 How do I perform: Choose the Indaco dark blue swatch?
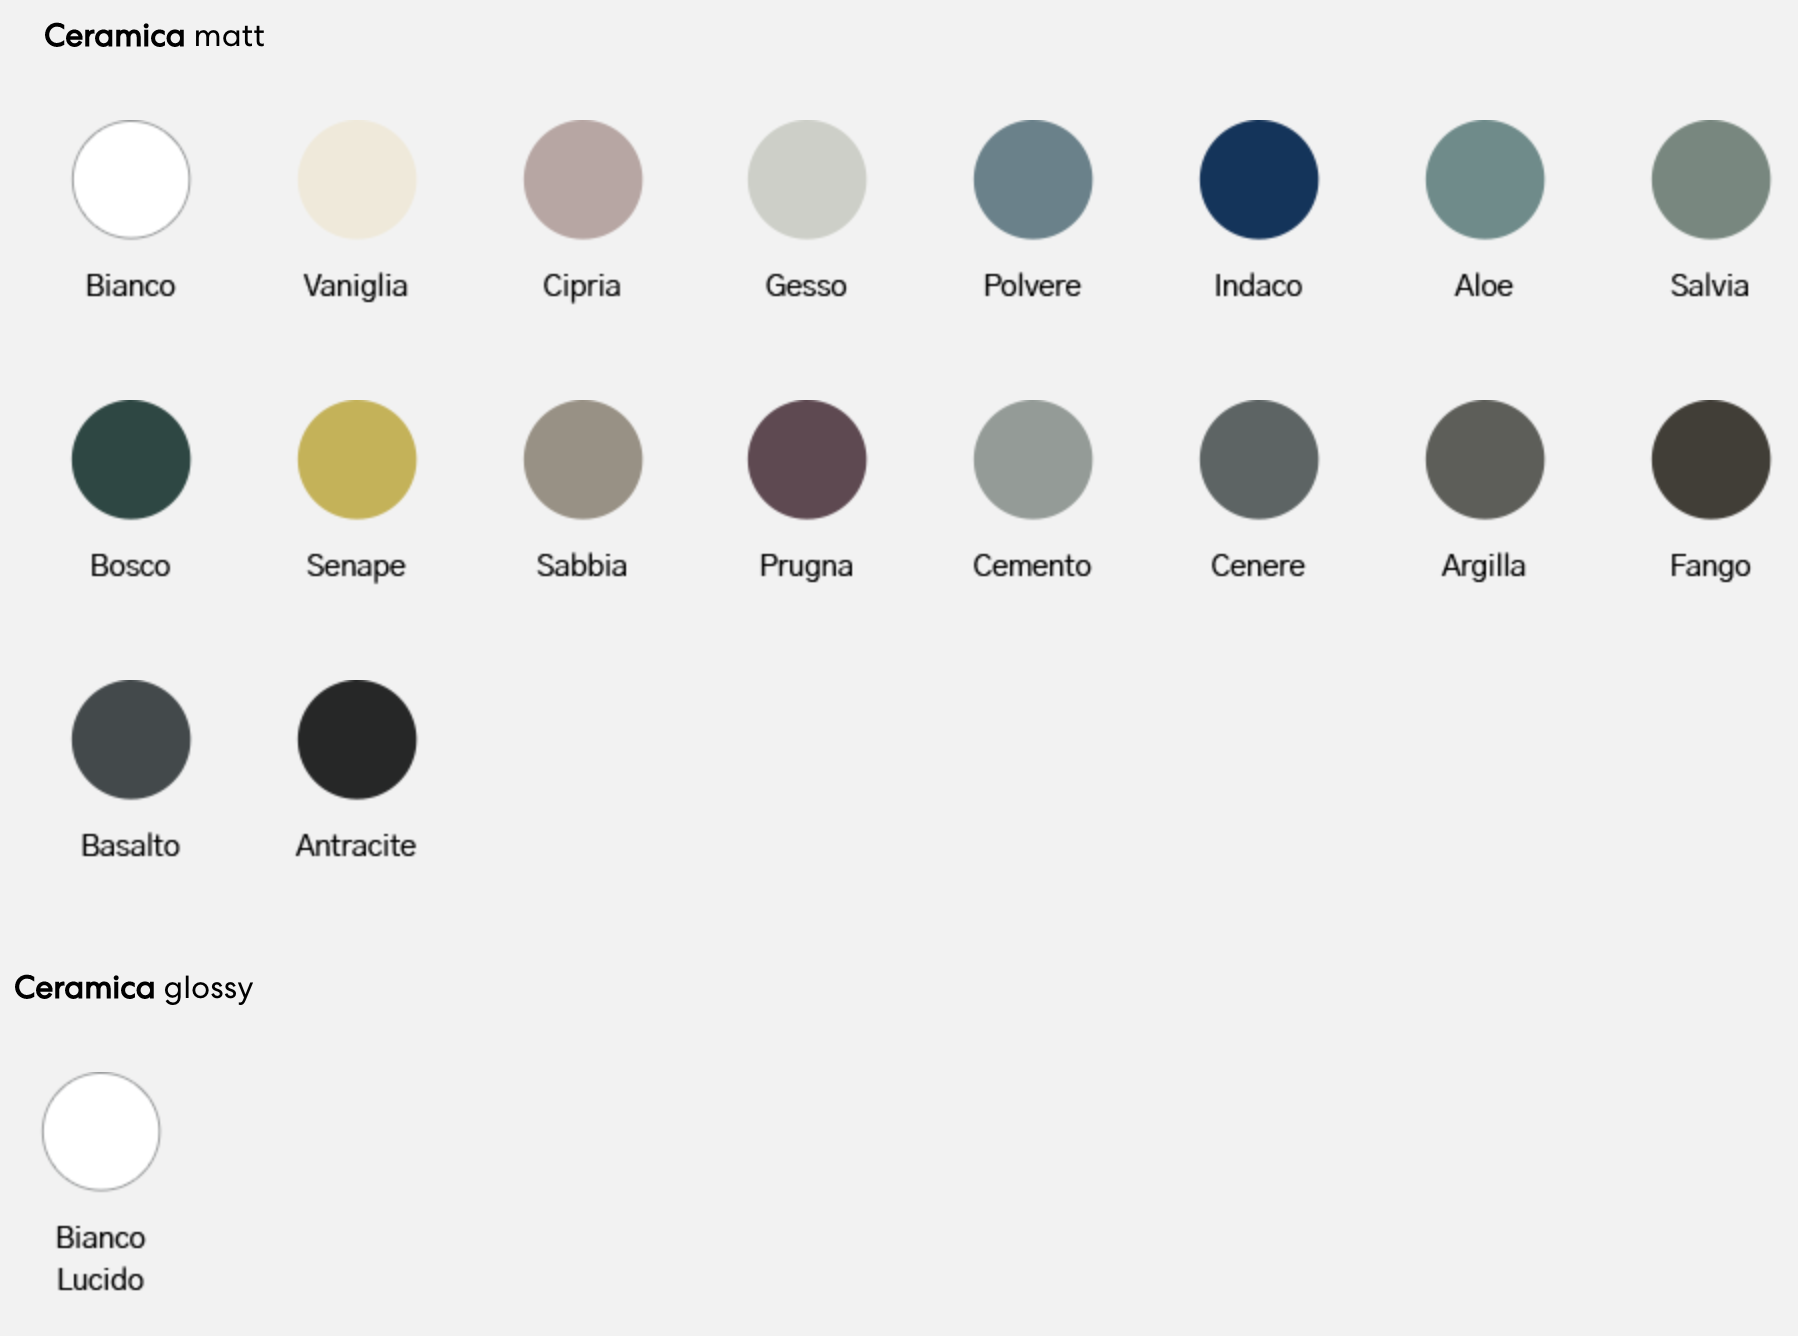pos(1259,180)
